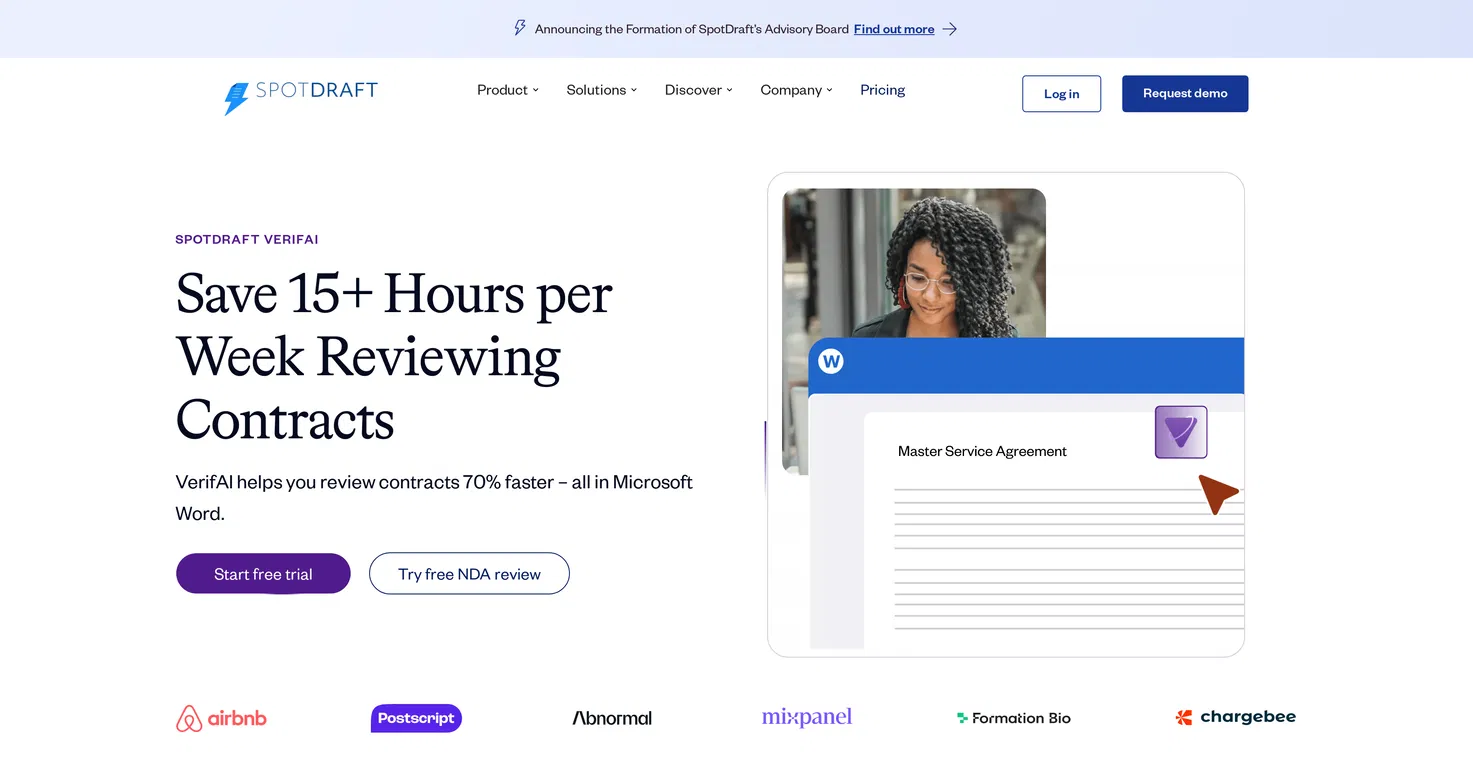Open the Discover dropdown menu
The image size is (1473, 768).
click(699, 90)
